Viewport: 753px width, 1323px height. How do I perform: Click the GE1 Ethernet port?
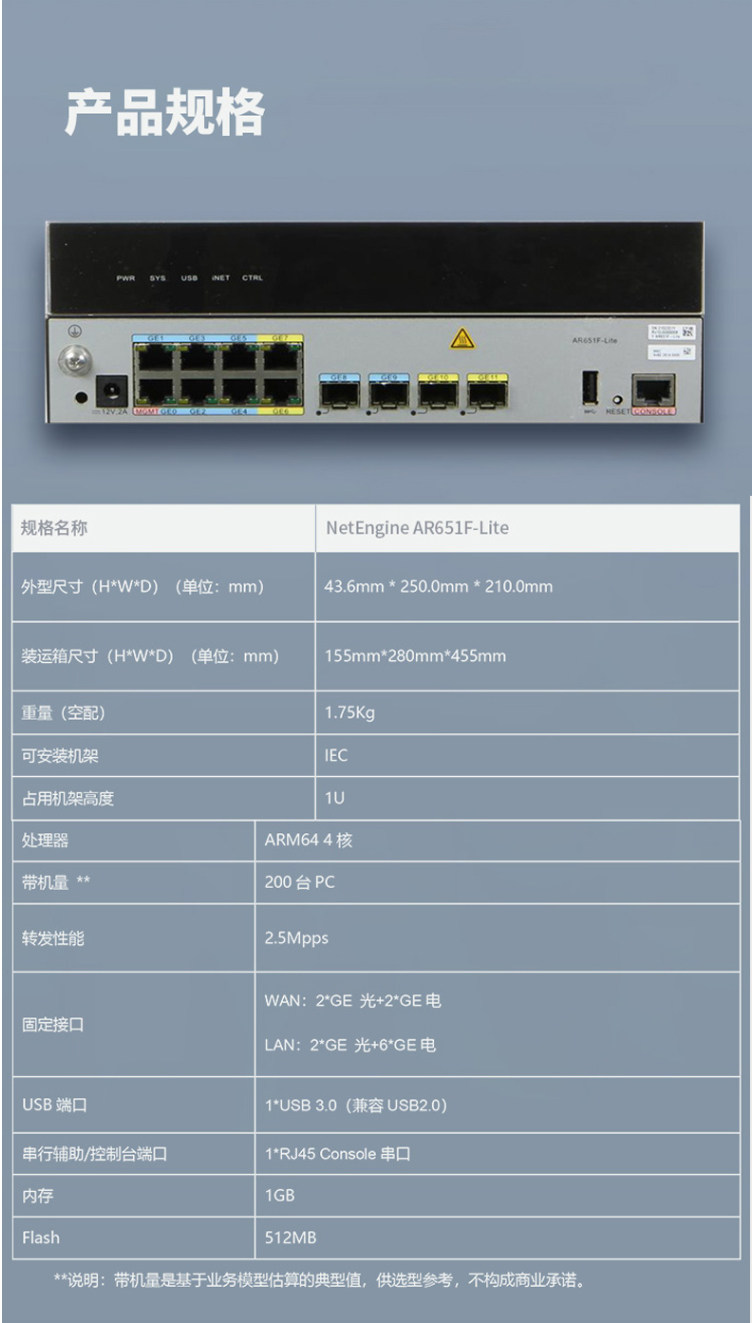pyautogui.click(x=155, y=358)
